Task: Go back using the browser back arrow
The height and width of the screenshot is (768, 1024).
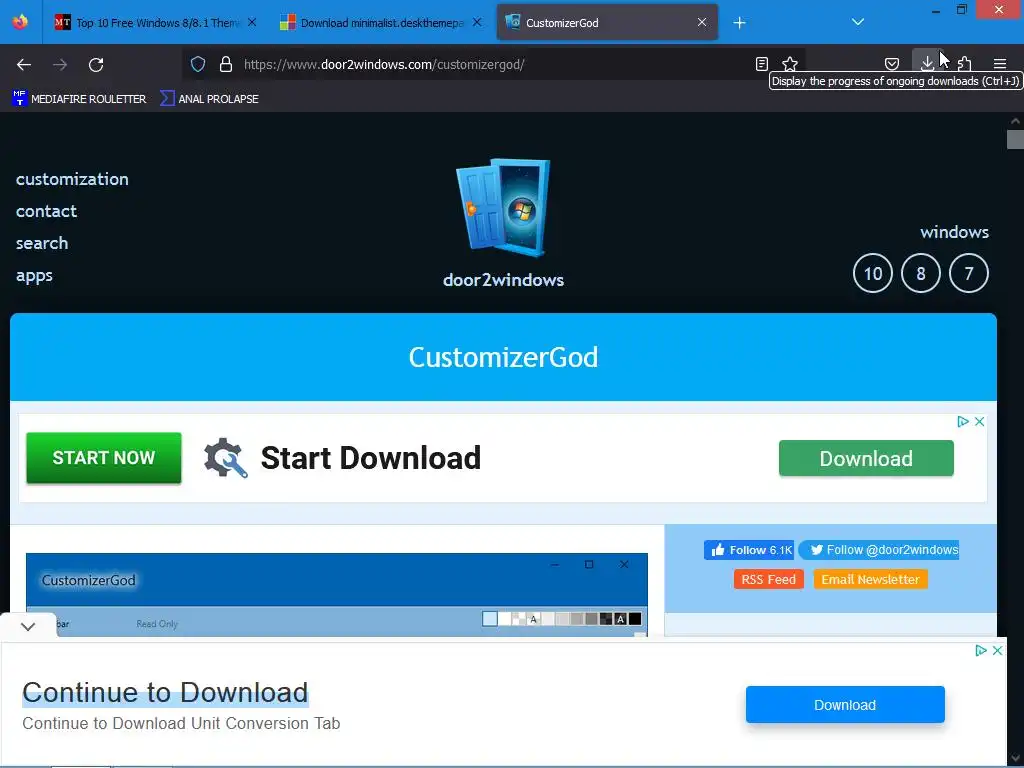Action: pyautogui.click(x=24, y=65)
